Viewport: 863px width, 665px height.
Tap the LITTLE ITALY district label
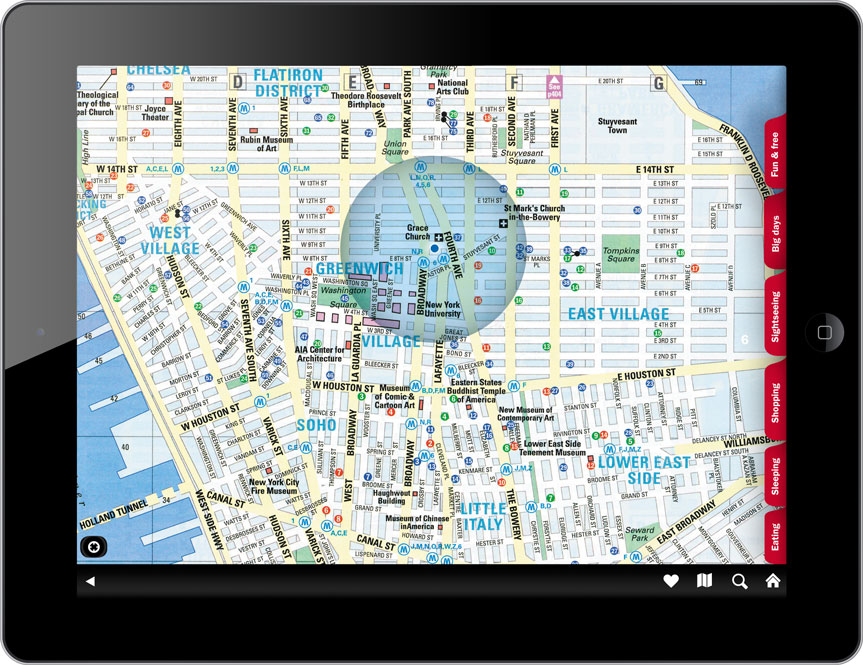[x=483, y=516]
